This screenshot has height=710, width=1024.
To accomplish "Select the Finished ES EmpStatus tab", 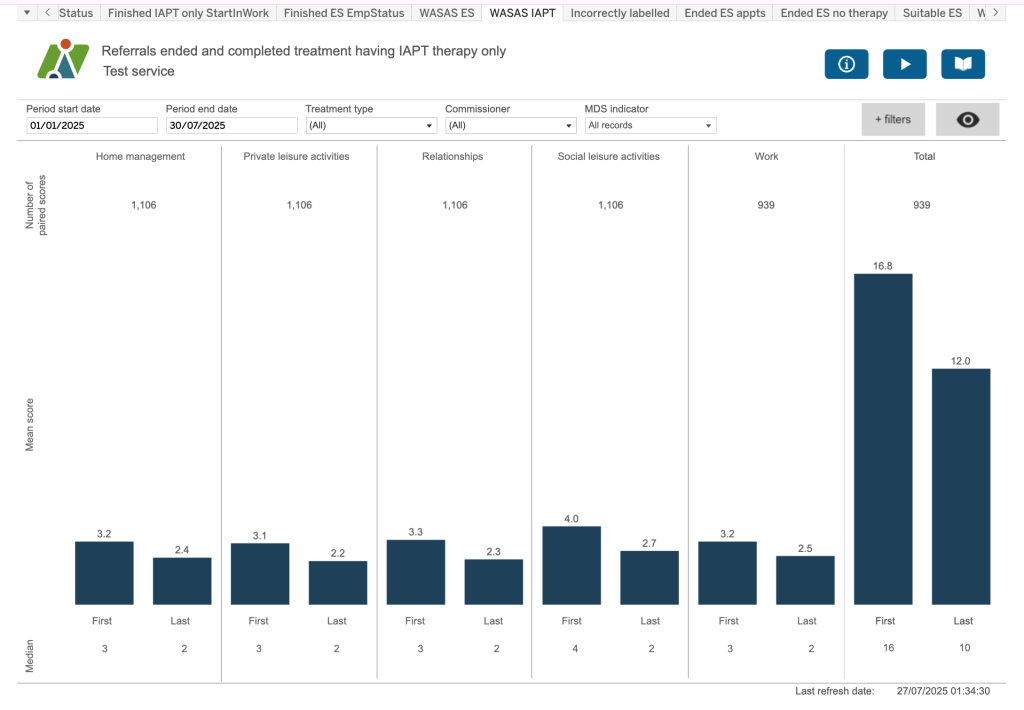I will [x=343, y=13].
